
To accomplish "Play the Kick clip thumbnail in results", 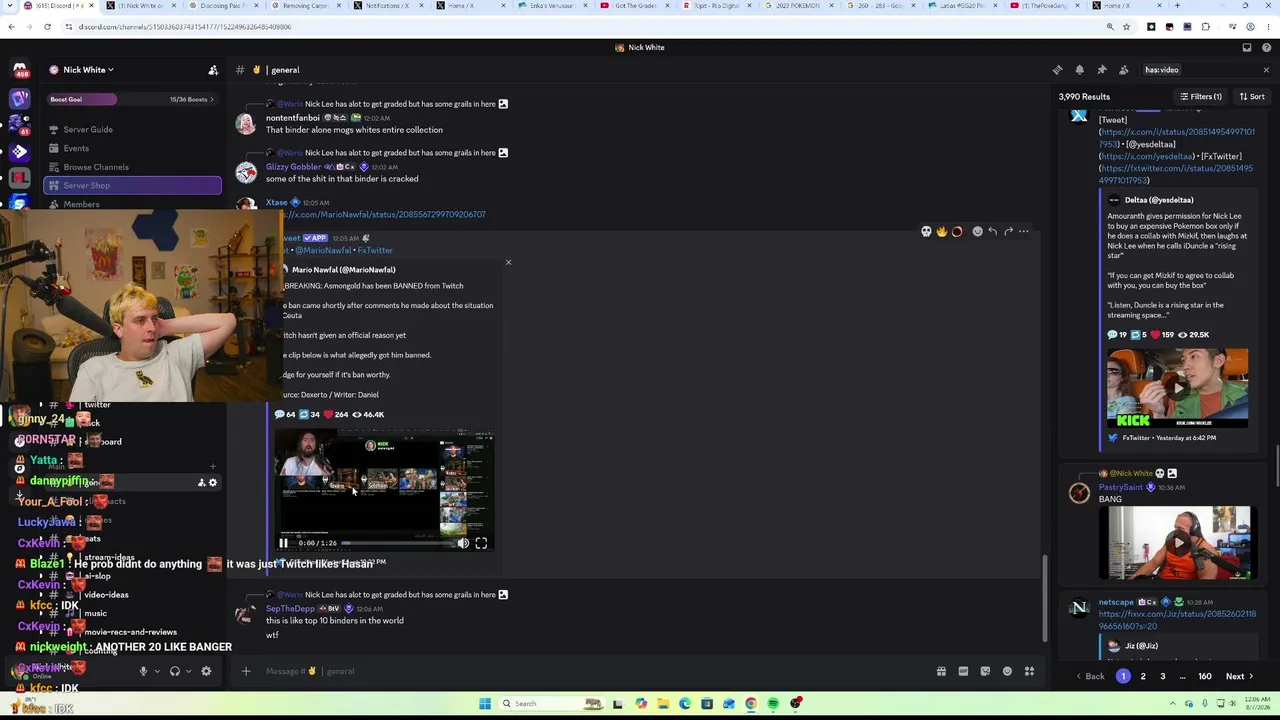I will (1177, 388).
